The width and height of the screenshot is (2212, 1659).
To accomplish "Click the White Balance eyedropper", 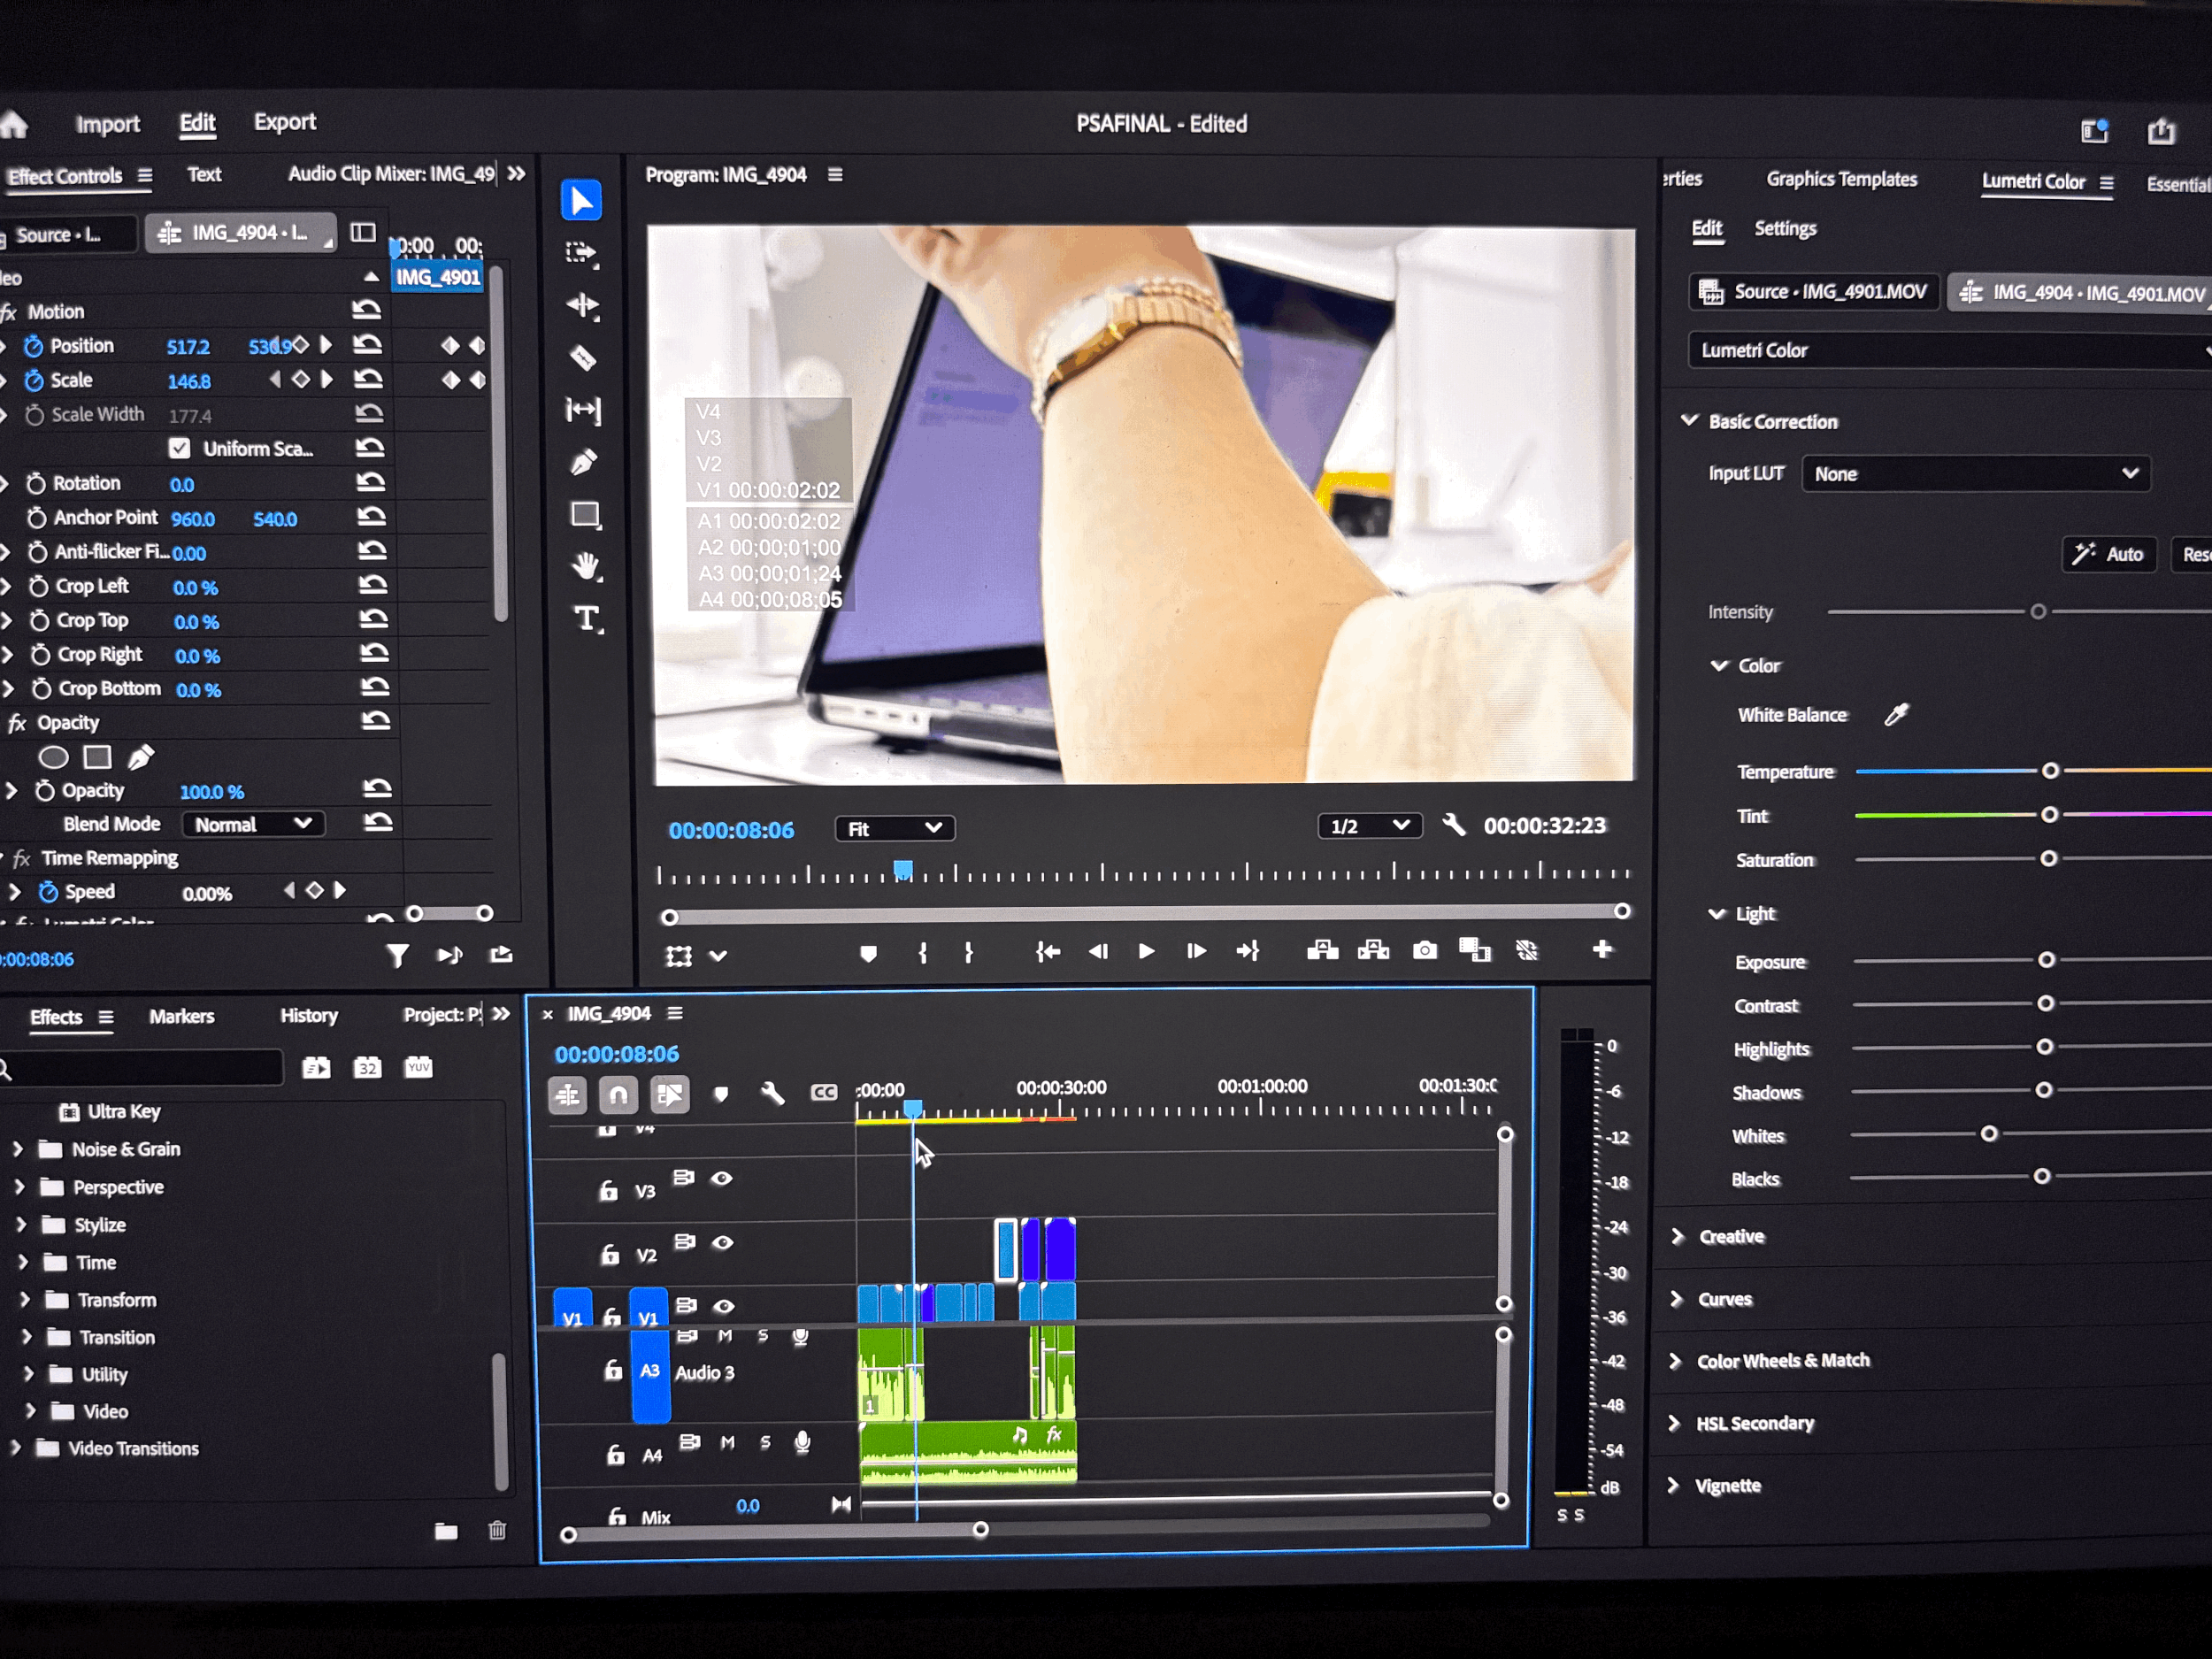I will point(1896,714).
